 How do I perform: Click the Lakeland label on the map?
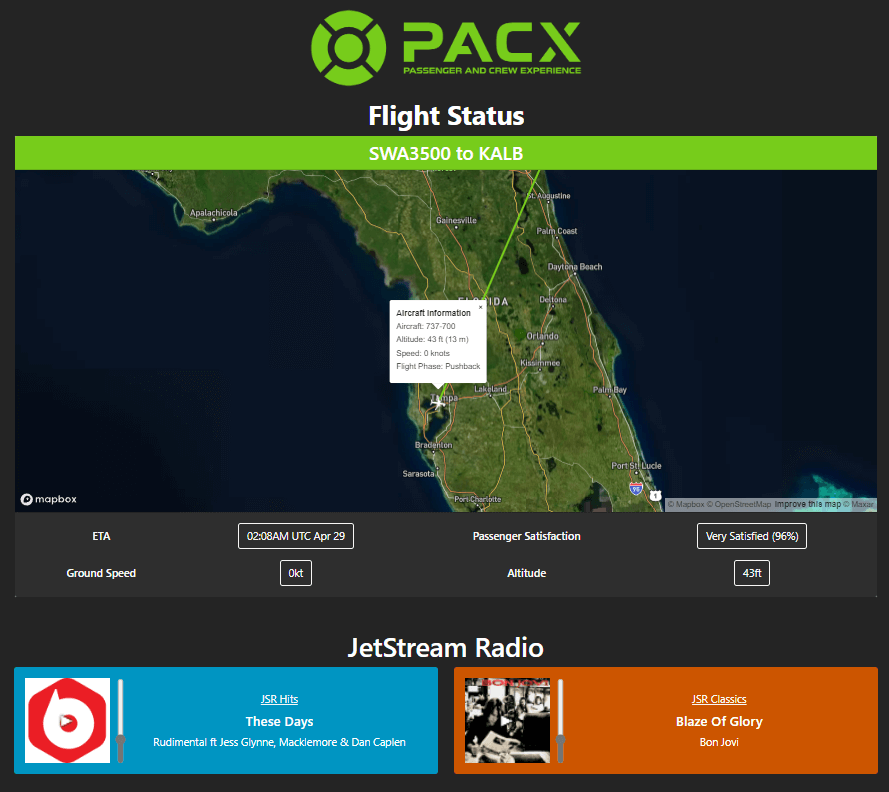(490, 389)
